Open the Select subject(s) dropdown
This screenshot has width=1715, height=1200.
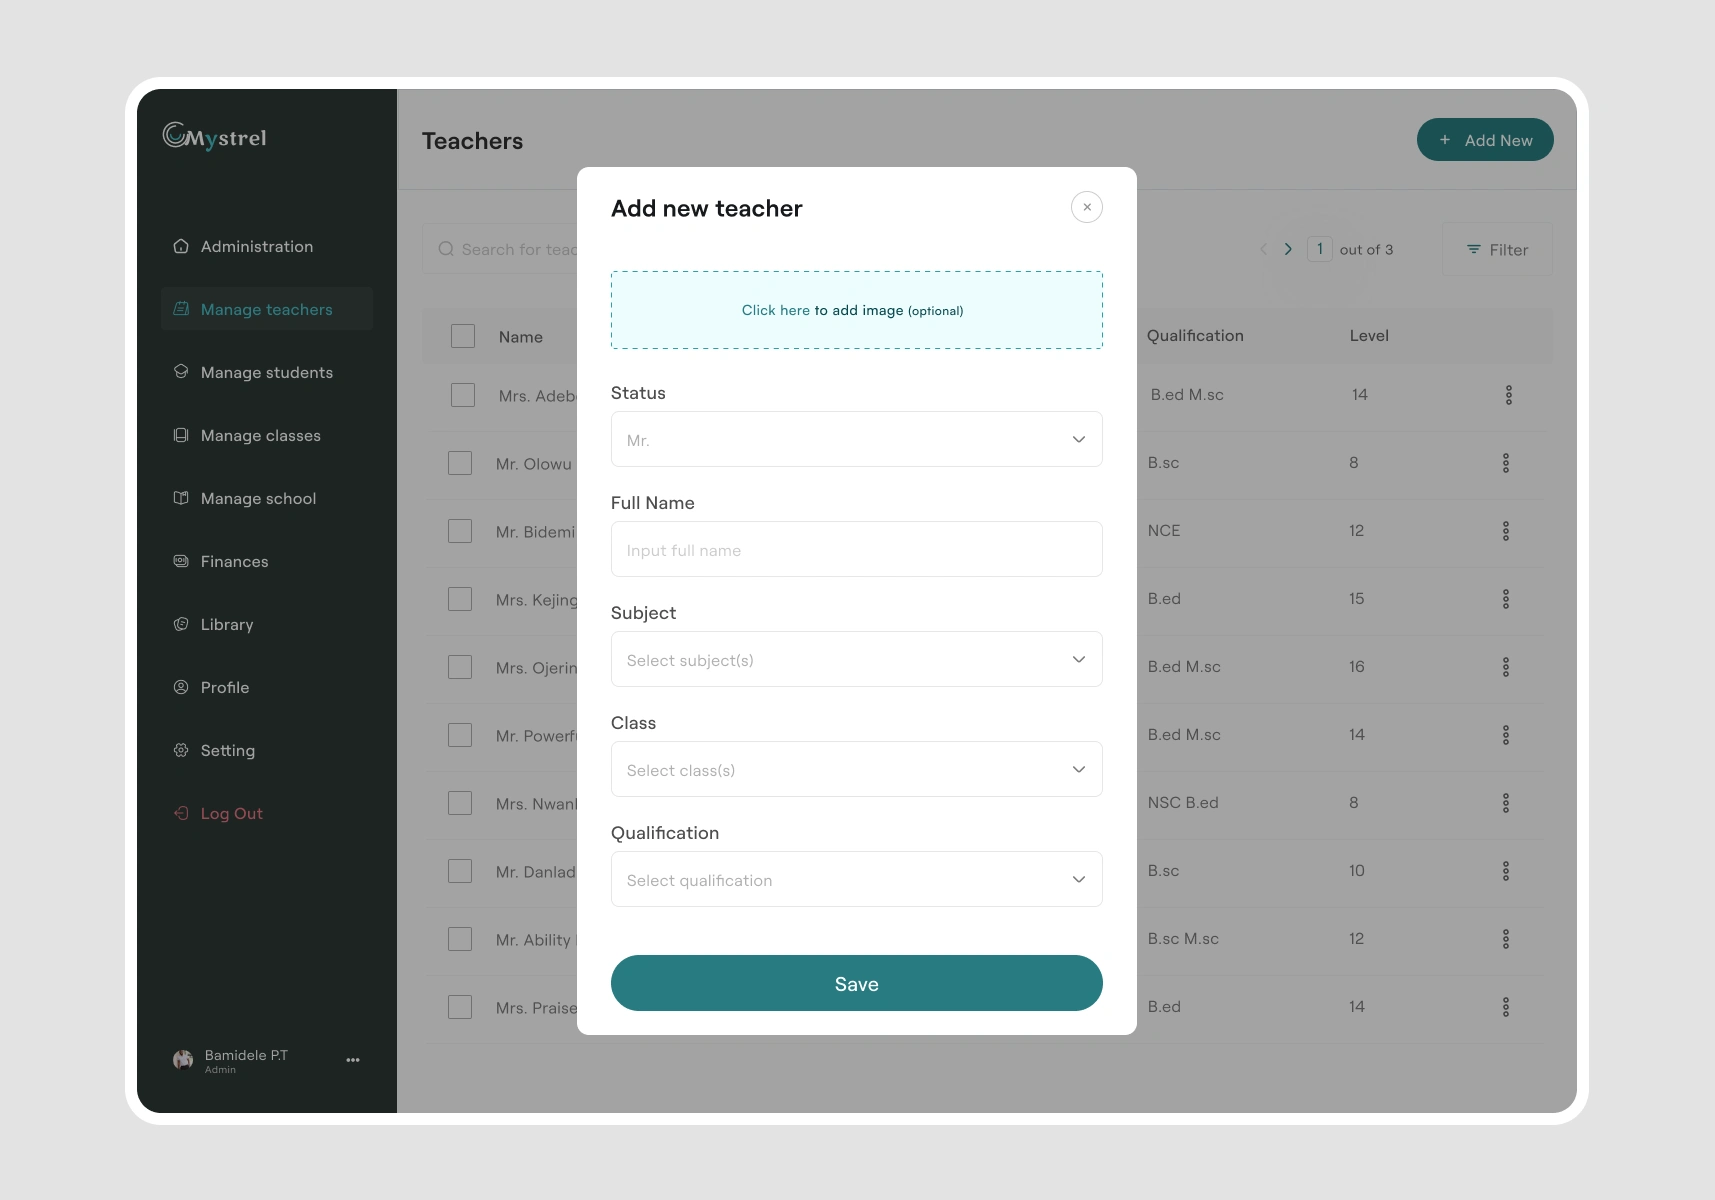[857, 659]
